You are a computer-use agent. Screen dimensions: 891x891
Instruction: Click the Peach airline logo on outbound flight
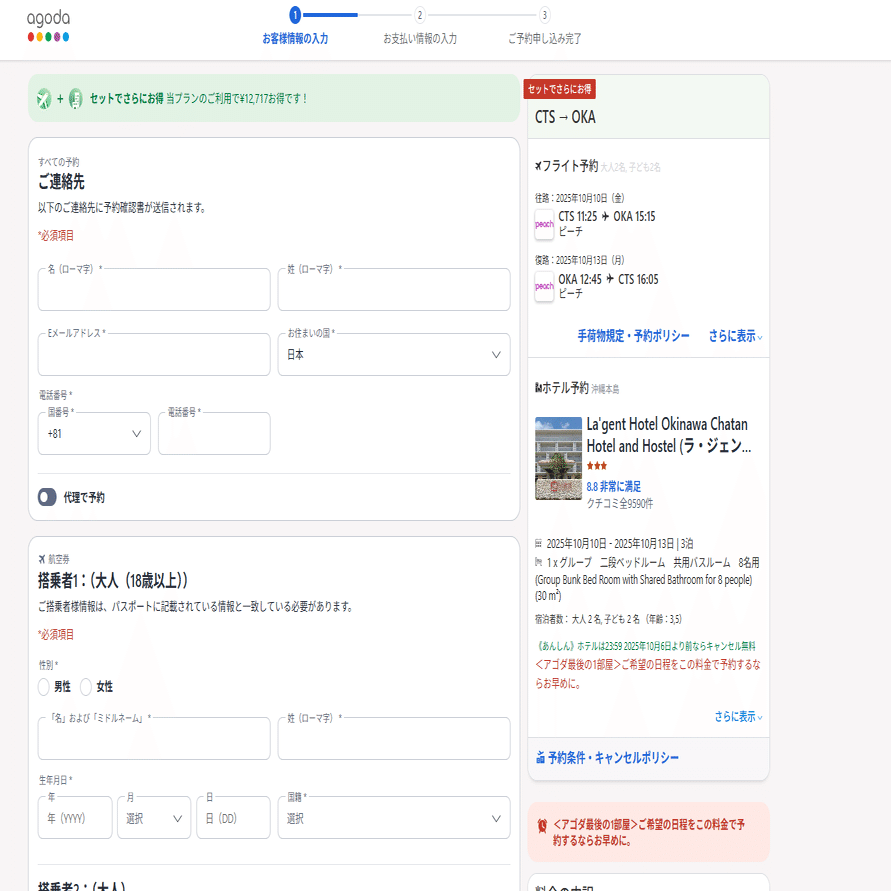tap(544, 225)
